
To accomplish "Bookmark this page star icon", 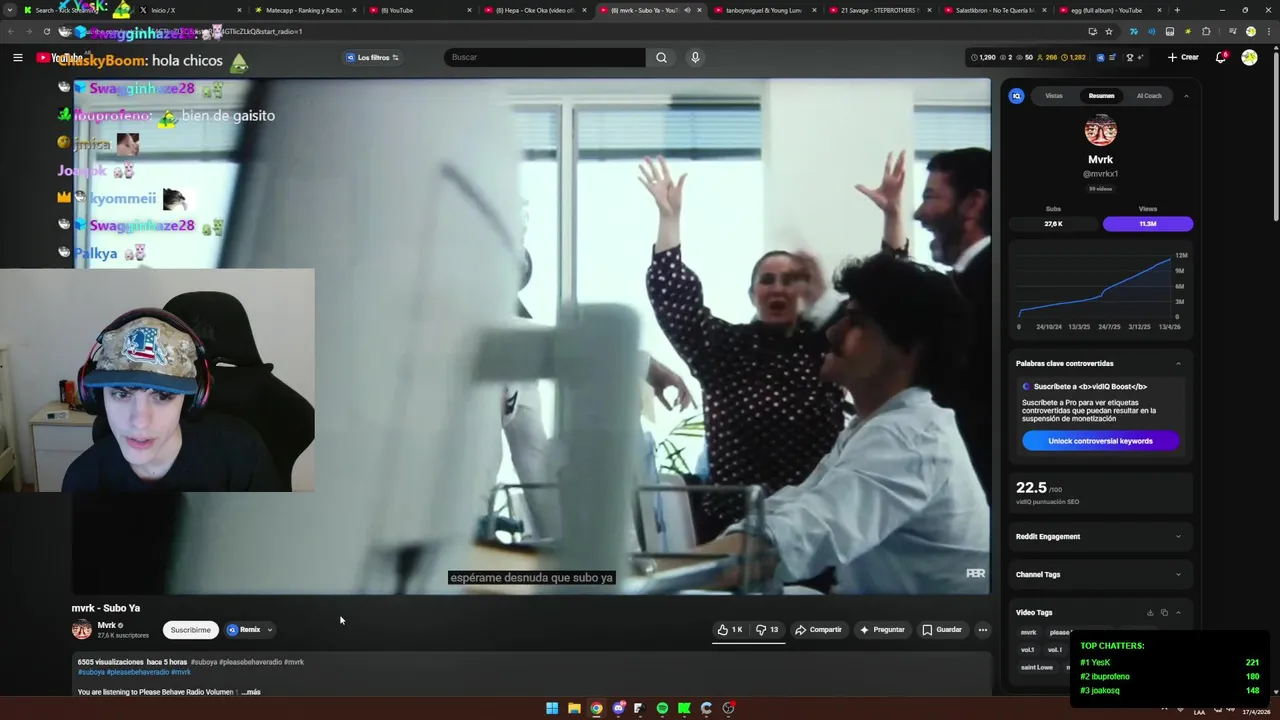I will click(x=1109, y=31).
